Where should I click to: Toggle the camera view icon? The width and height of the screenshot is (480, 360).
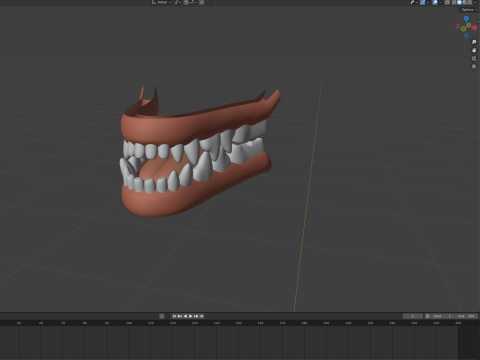[474, 58]
